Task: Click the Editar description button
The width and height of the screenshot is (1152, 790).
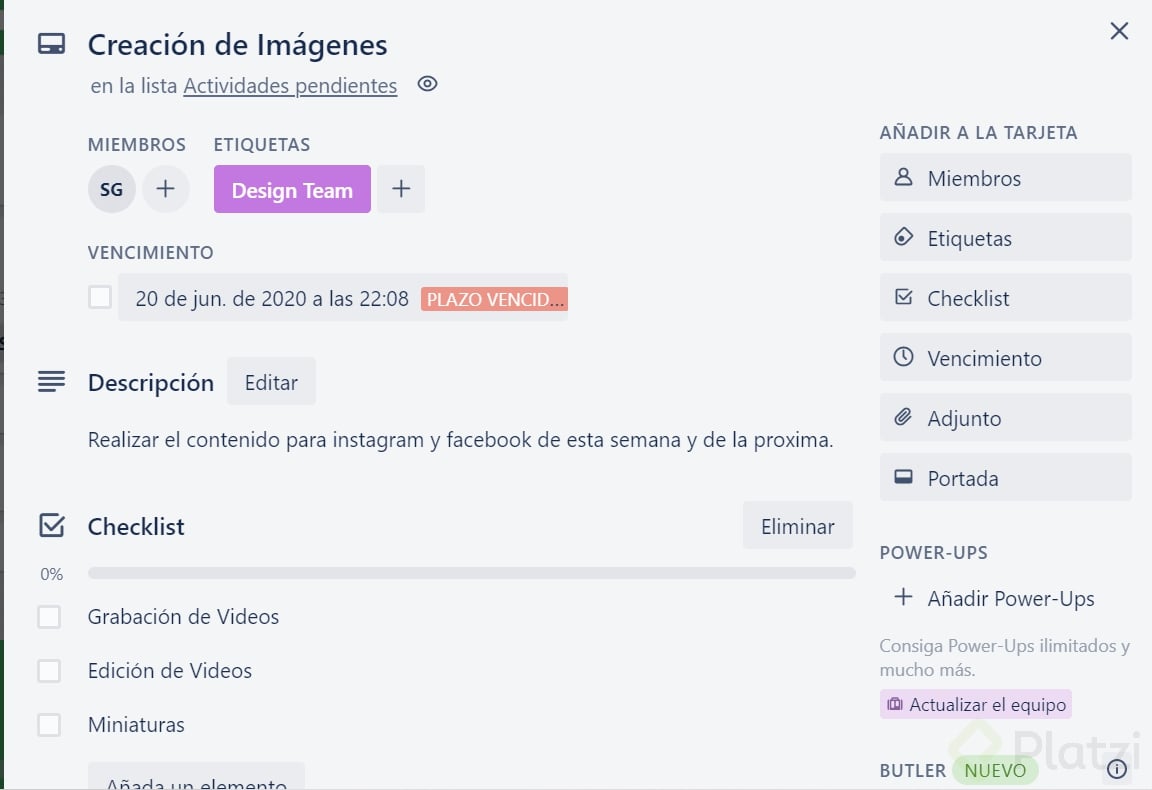Action: click(271, 382)
